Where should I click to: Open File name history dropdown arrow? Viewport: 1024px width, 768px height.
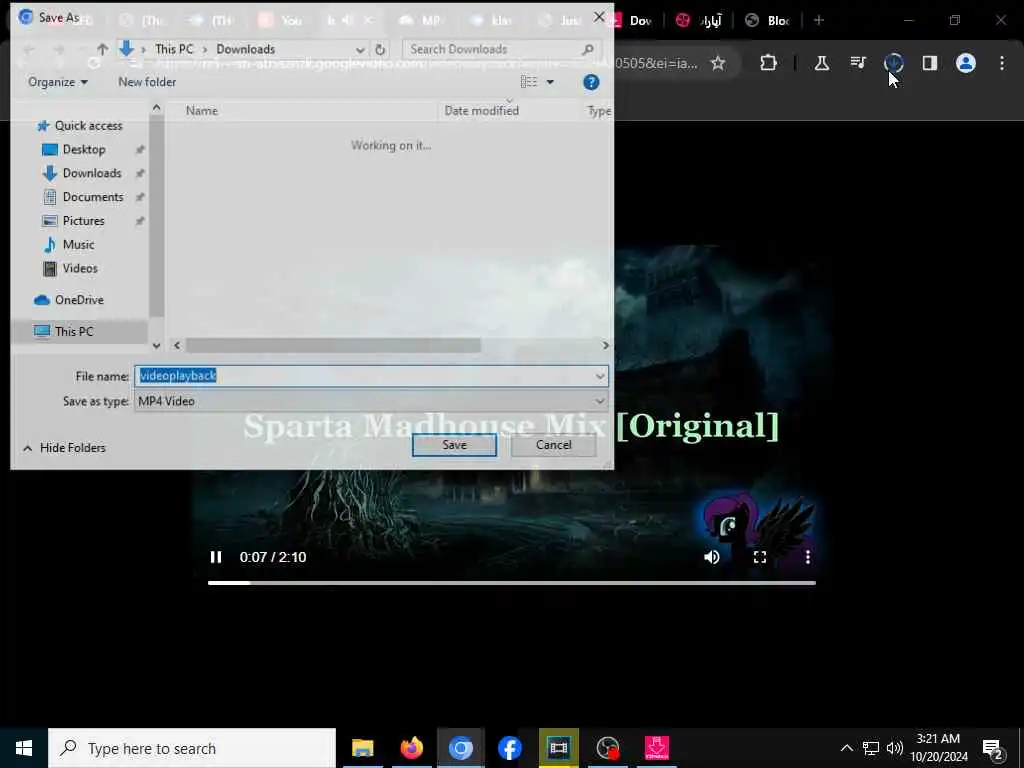coord(600,376)
